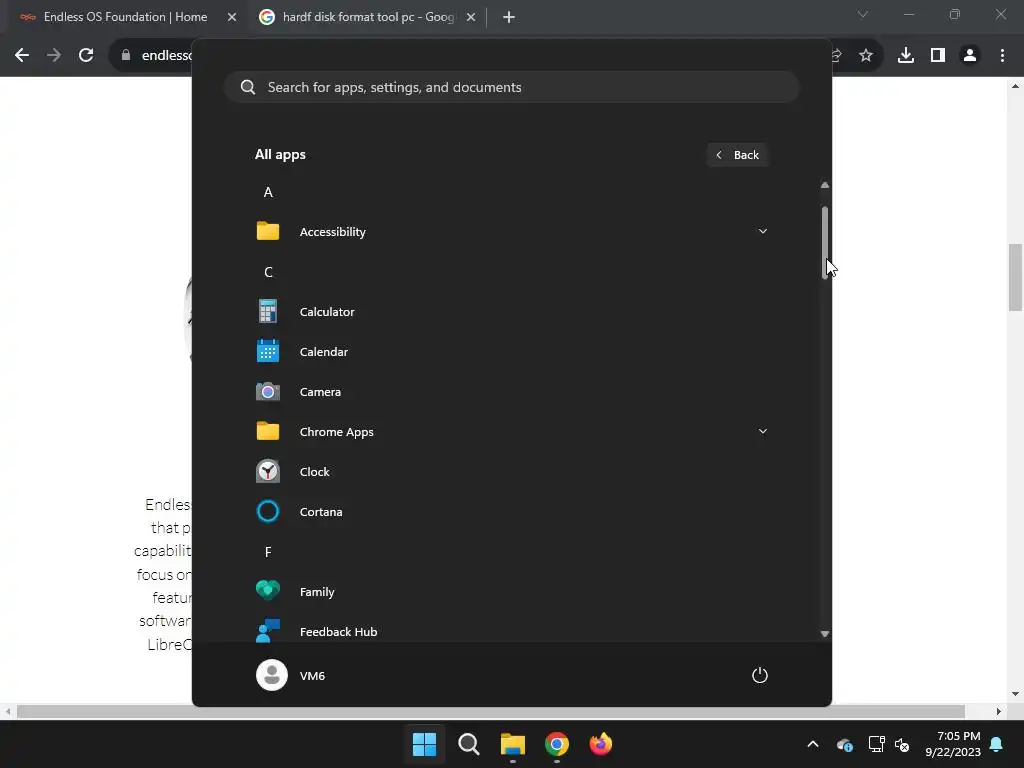This screenshot has height=768, width=1024.
Task: Click the letter C section header
Action: point(268,272)
